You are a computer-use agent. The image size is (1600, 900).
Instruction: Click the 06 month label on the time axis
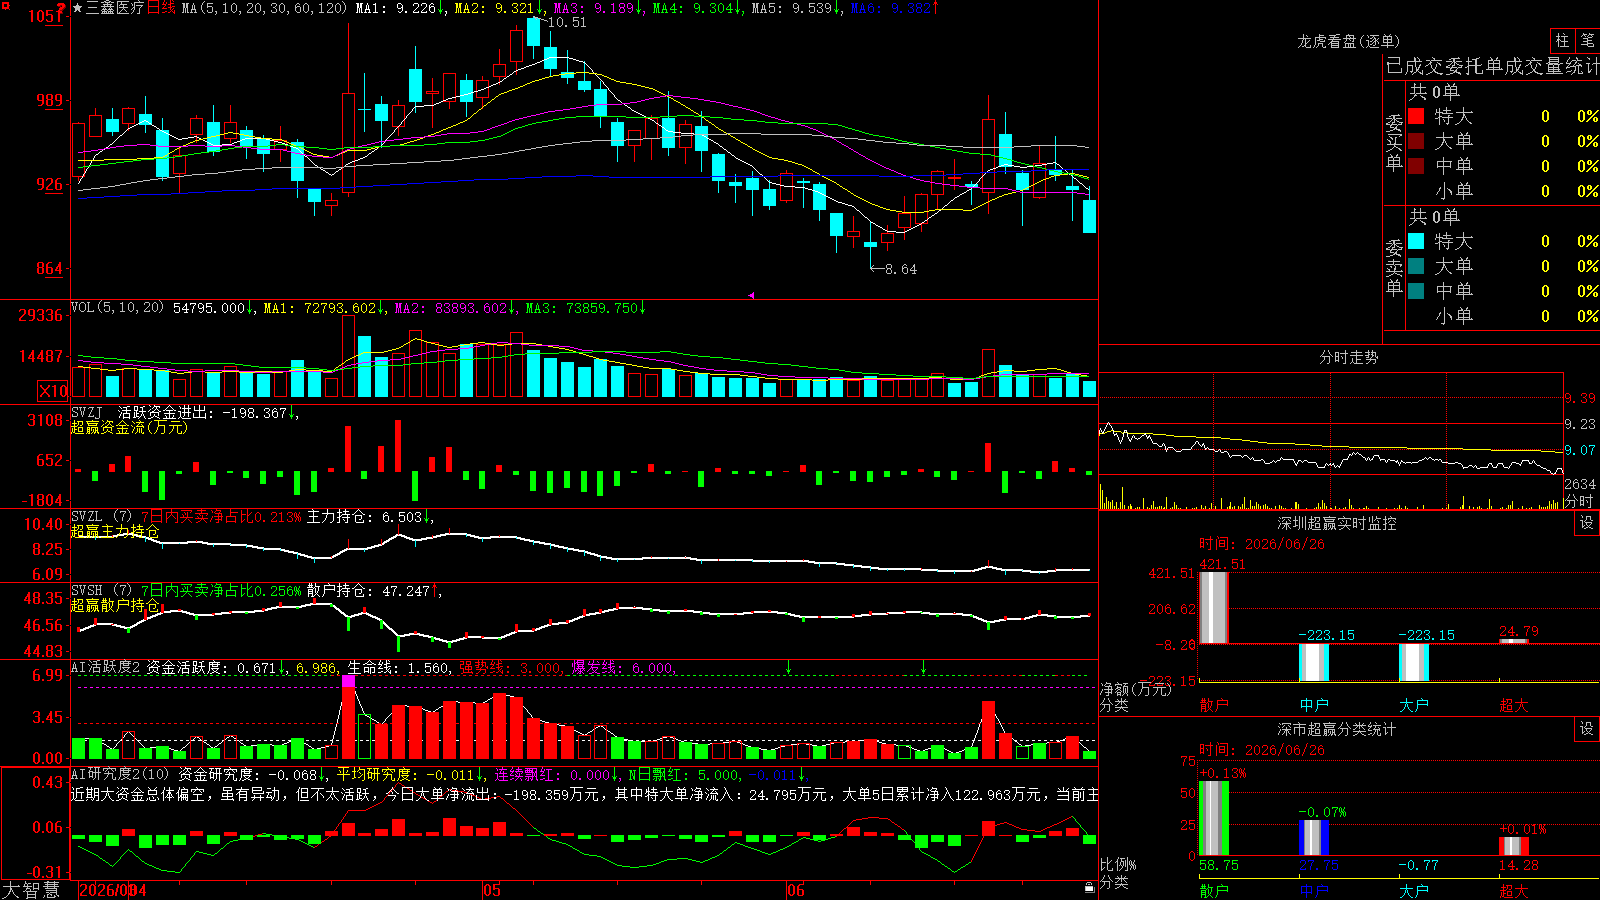[x=795, y=890]
